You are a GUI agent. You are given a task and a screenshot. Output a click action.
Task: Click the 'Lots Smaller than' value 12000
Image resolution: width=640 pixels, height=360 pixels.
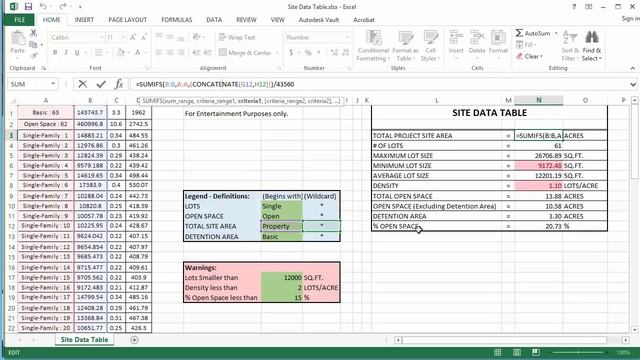point(282,278)
